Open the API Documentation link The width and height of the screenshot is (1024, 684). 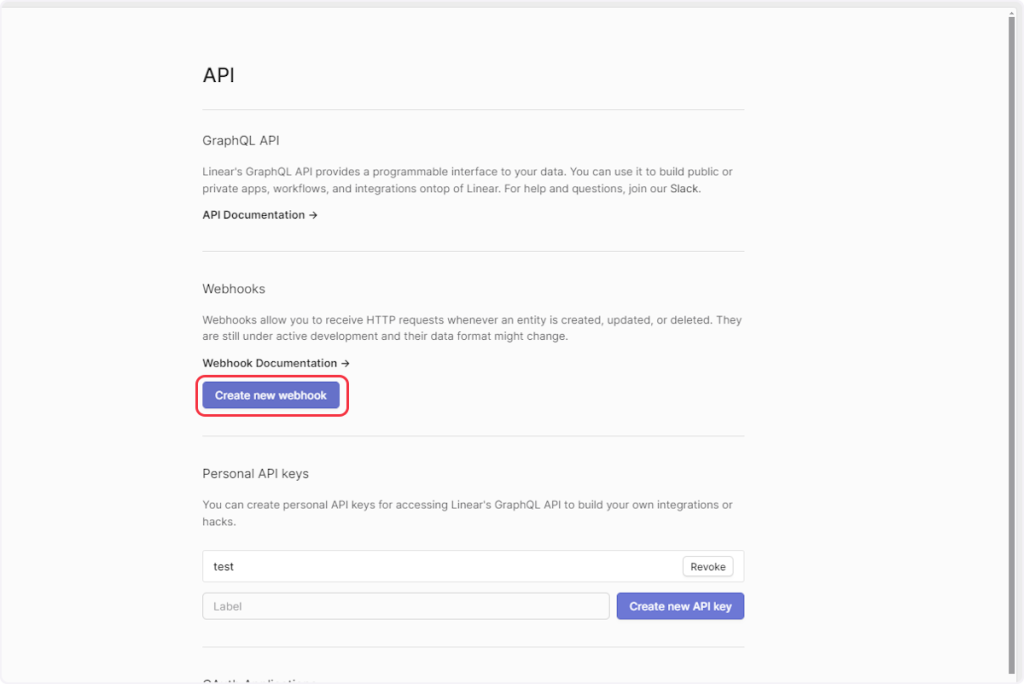pyautogui.click(x=254, y=215)
